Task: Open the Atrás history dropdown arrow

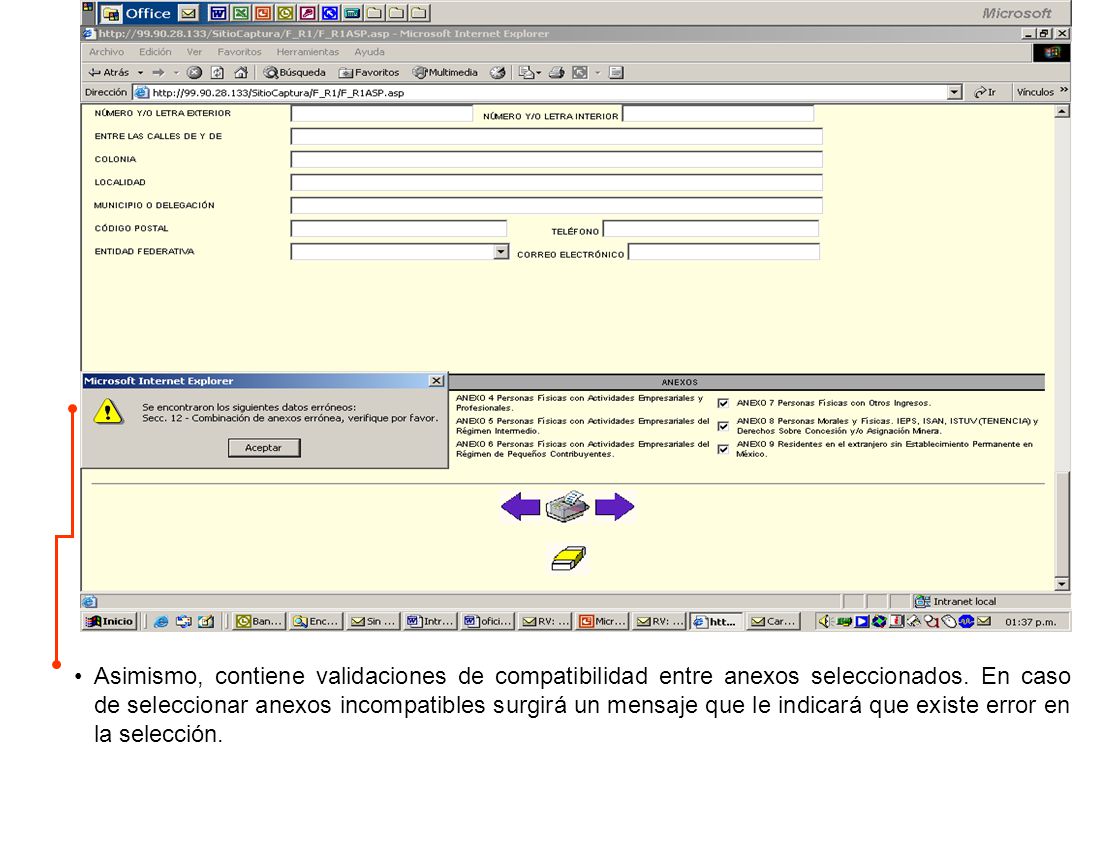Action: pos(140,73)
